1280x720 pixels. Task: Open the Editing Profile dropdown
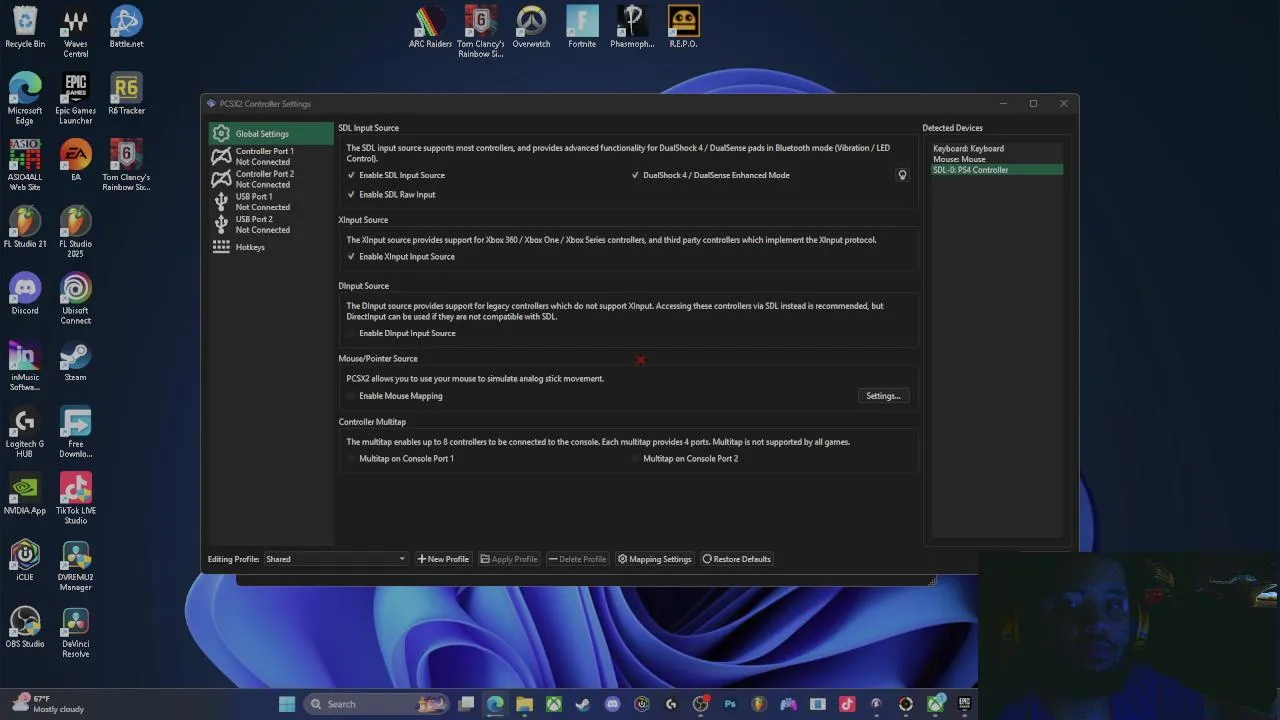pyautogui.click(x=336, y=559)
